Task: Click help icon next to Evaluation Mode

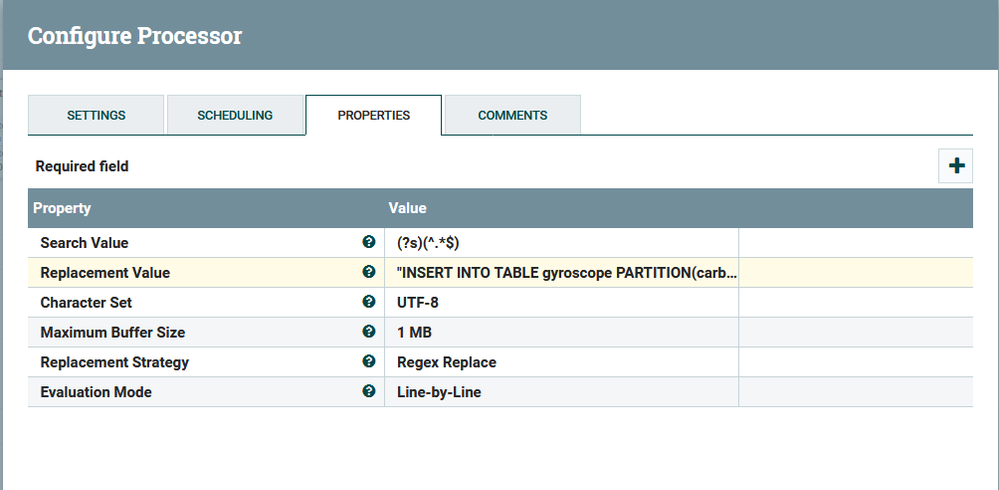Action: point(369,392)
